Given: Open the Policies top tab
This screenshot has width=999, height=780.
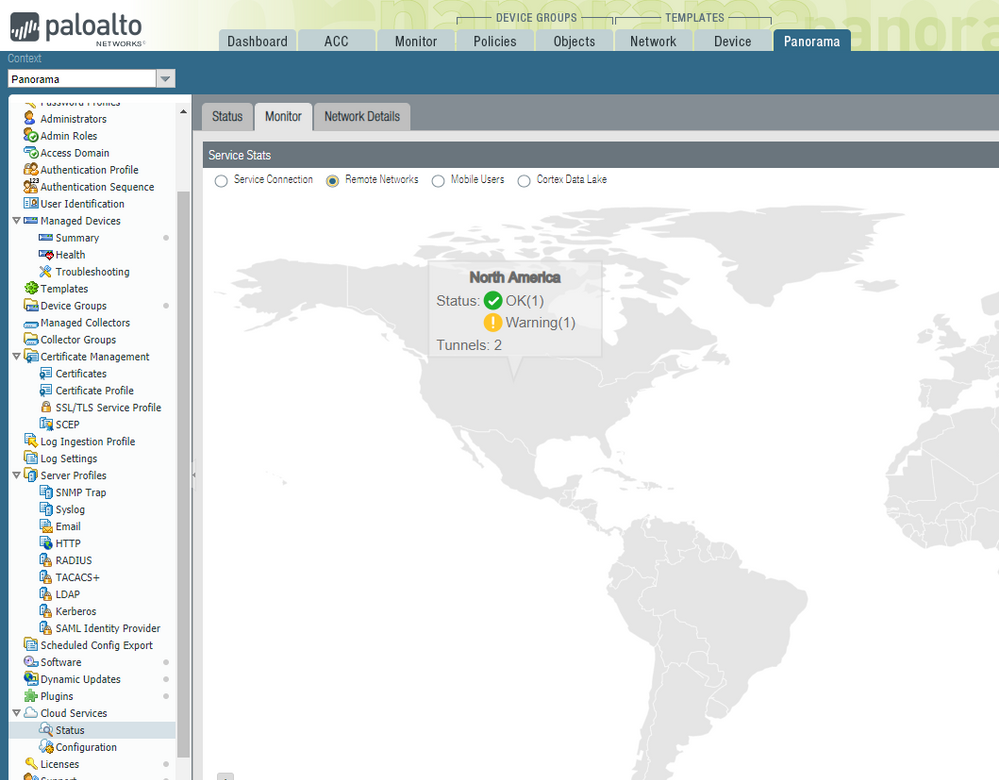Looking at the screenshot, I should click(495, 41).
